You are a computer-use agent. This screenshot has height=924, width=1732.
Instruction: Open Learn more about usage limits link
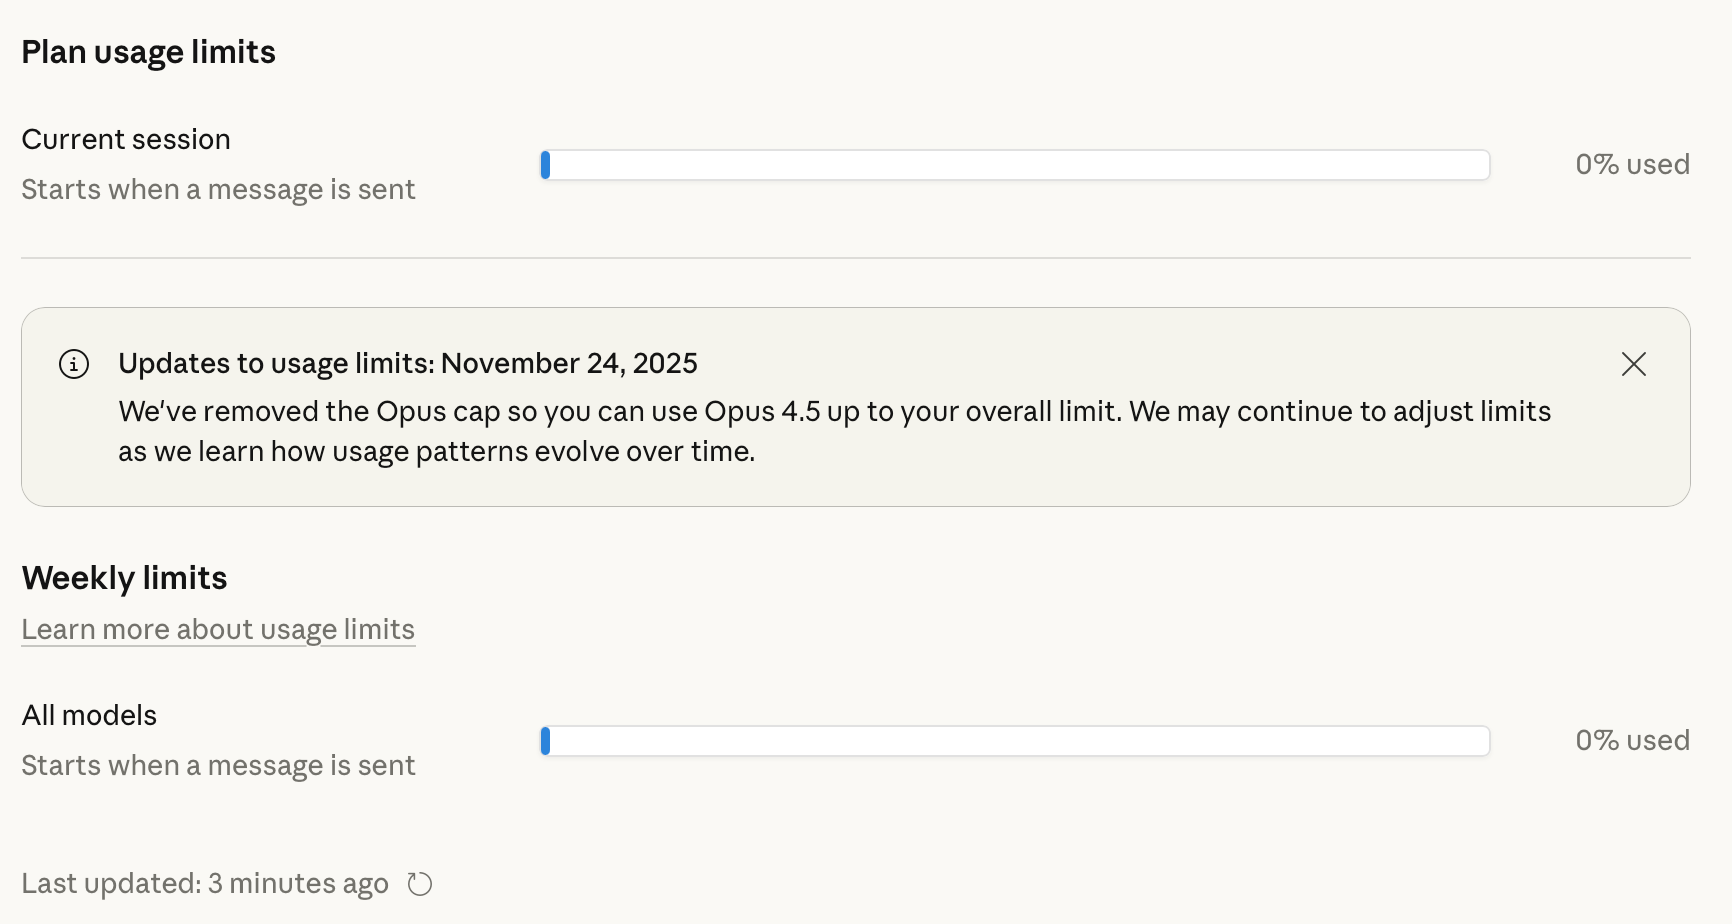click(218, 630)
